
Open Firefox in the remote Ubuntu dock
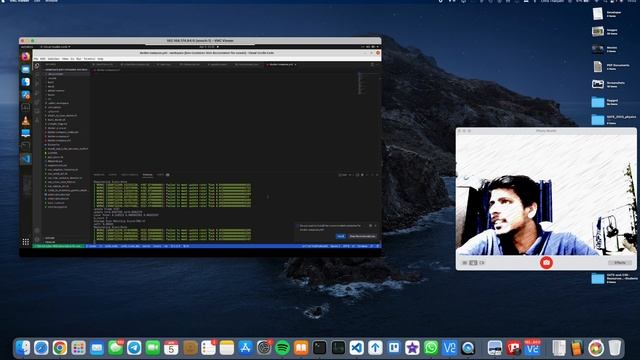pyautogui.click(x=25, y=56)
